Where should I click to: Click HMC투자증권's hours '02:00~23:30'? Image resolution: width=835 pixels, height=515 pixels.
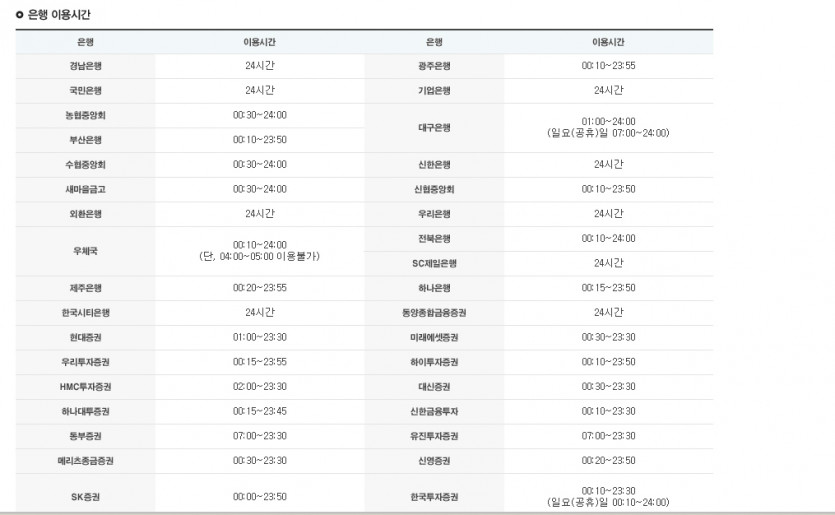(x=259, y=386)
